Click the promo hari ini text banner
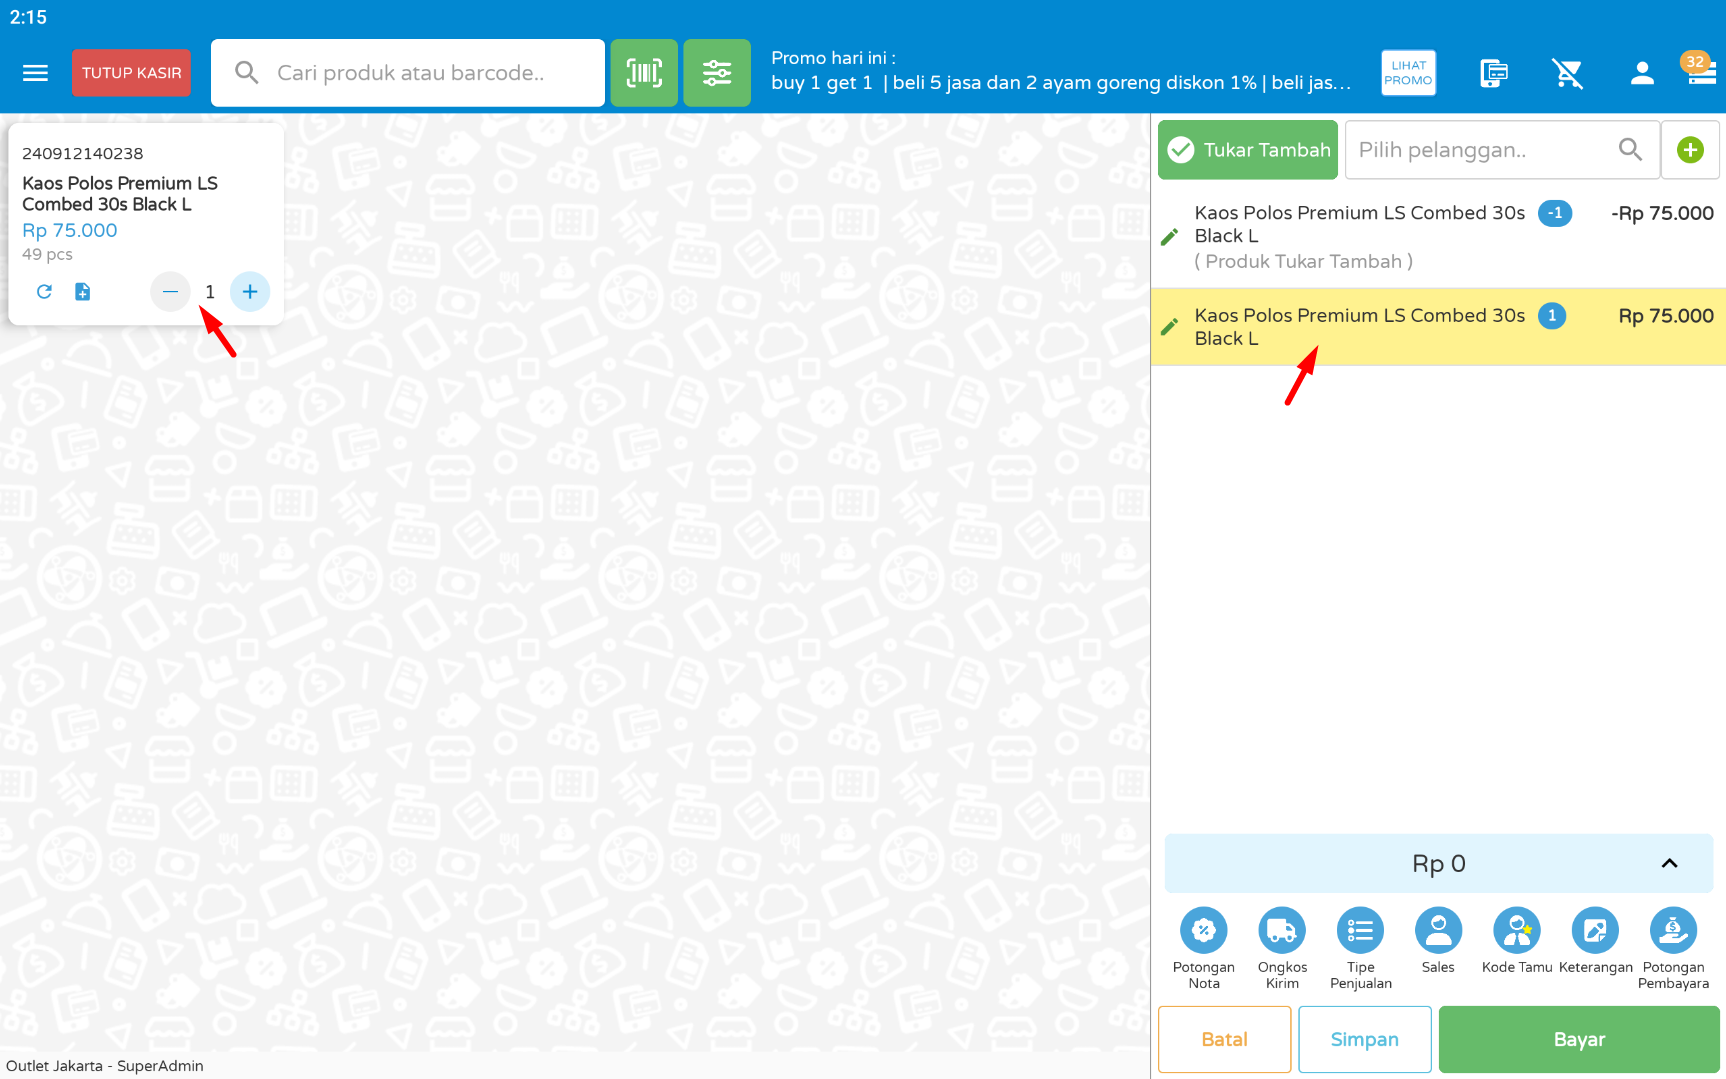This screenshot has width=1726, height=1079. pyautogui.click(x=1061, y=71)
